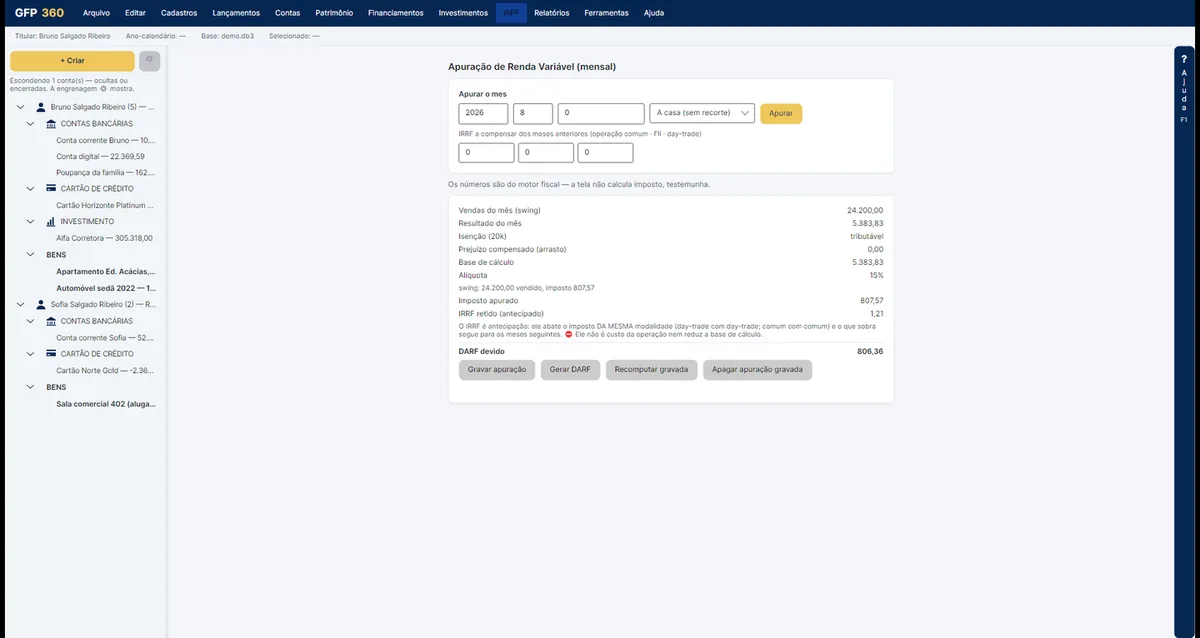Select the Cartão Norte Gold row
This screenshot has height=638, width=1200.
click(x=104, y=370)
